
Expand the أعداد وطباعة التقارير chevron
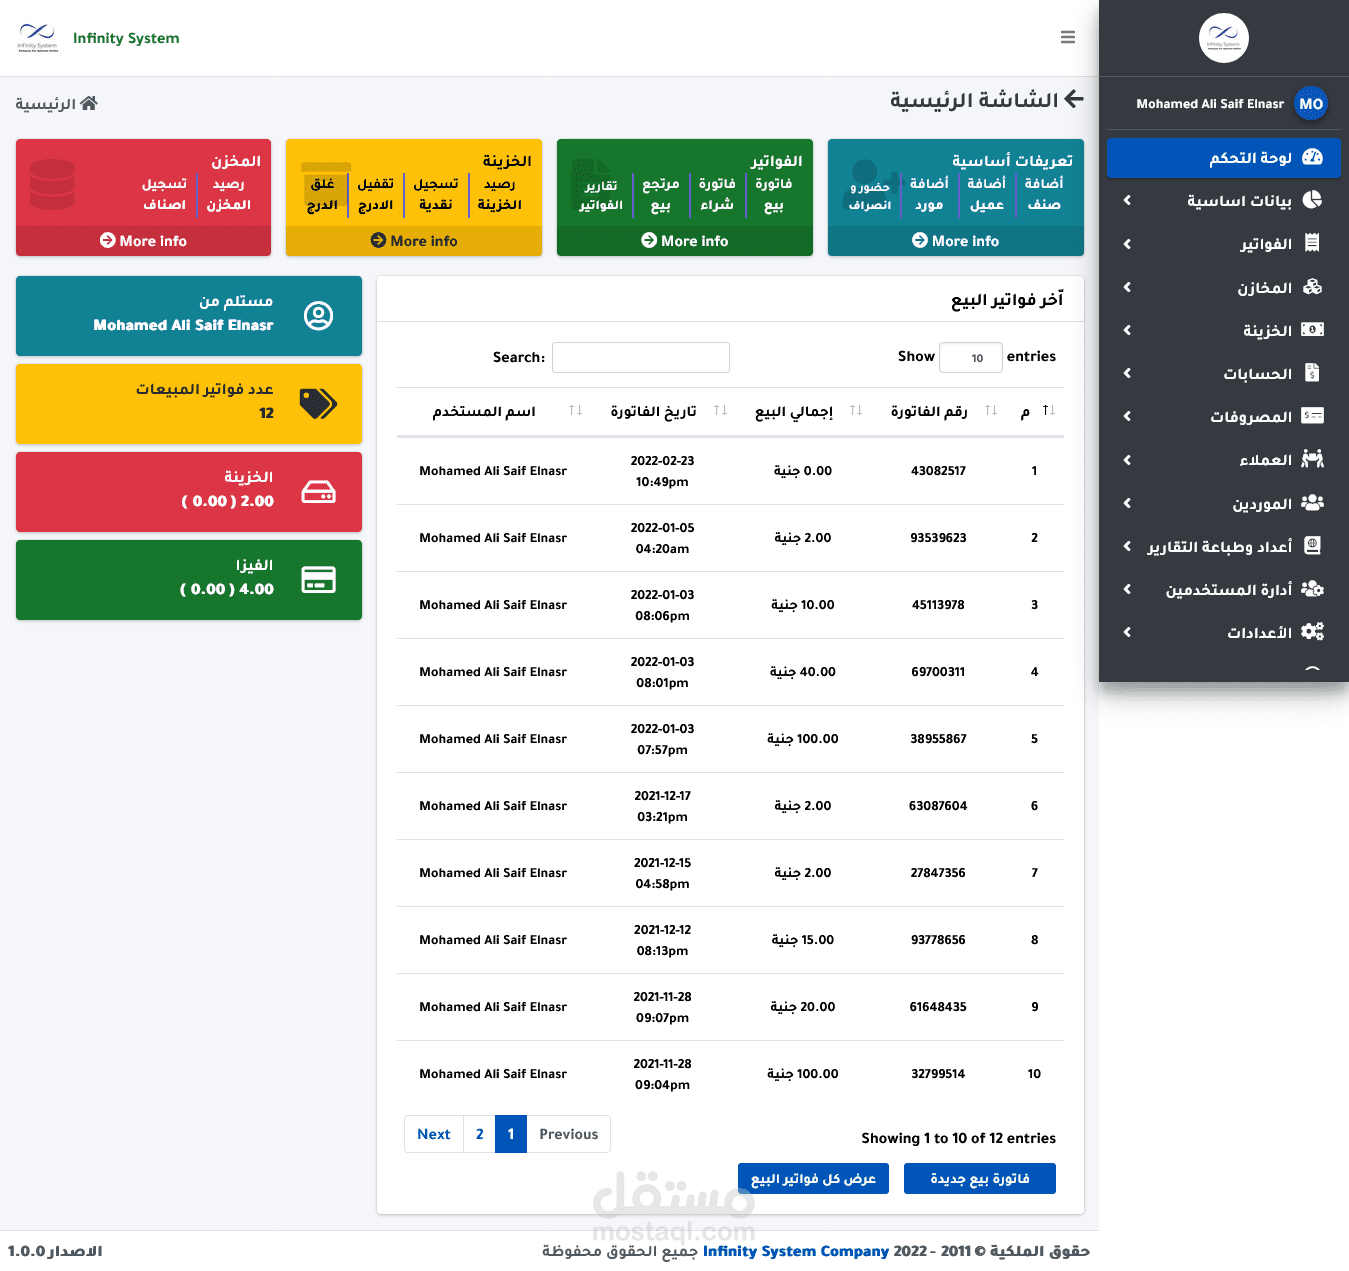pyautogui.click(x=1127, y=546)
